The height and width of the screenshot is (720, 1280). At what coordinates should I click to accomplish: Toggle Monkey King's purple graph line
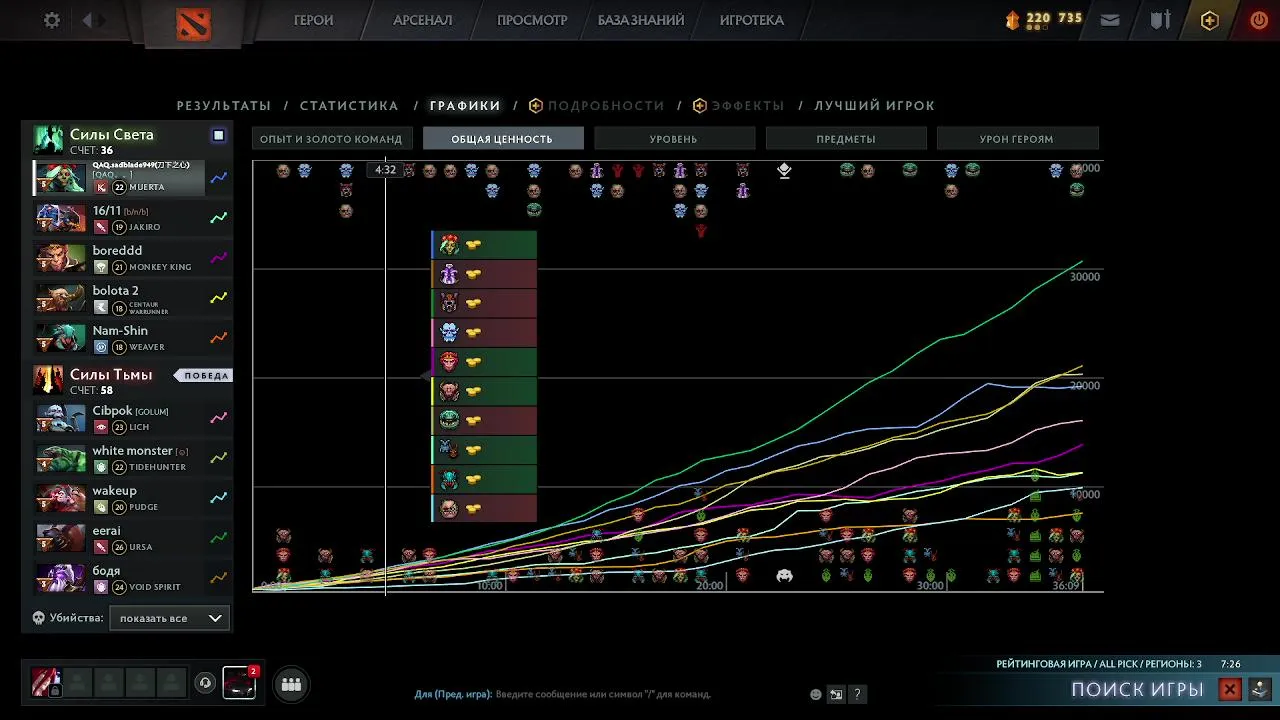[218, 258]
